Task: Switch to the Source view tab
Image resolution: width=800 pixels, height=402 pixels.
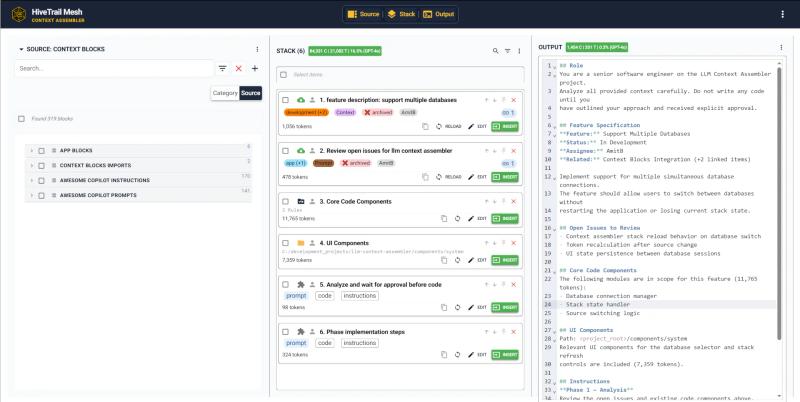Action: pyautogui.click(x=363, y=14)
